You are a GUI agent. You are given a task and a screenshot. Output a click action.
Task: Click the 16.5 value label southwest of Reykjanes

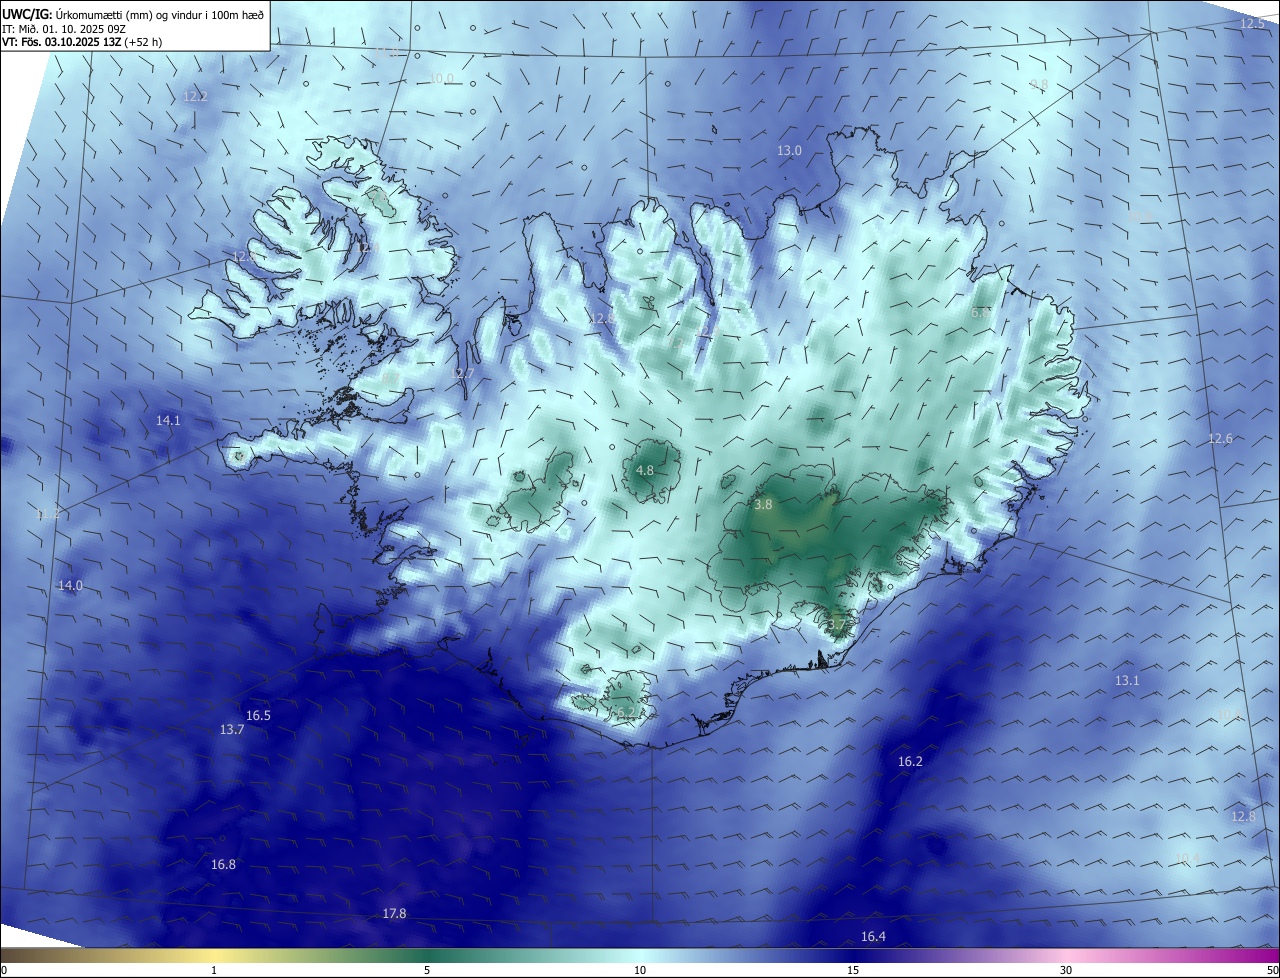(x=258, y=716)
